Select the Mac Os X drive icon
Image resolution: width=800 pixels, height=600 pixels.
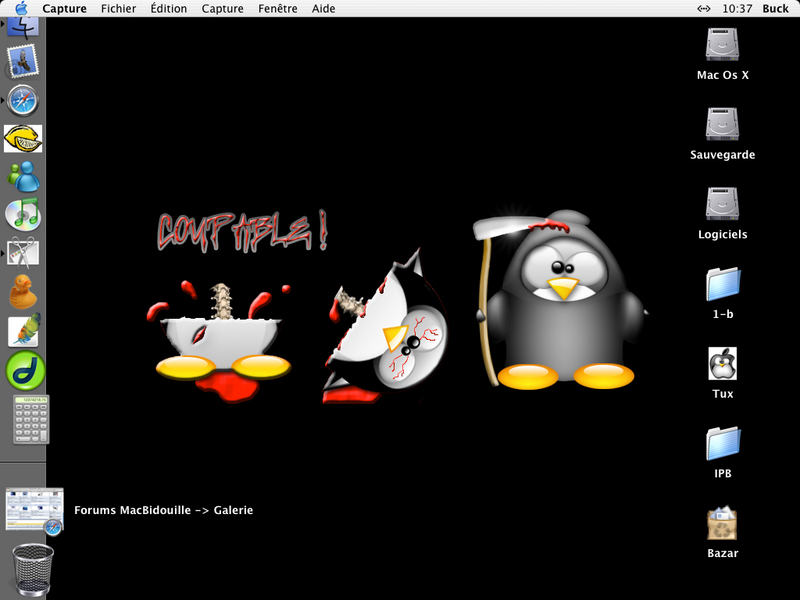pos(722,45)
